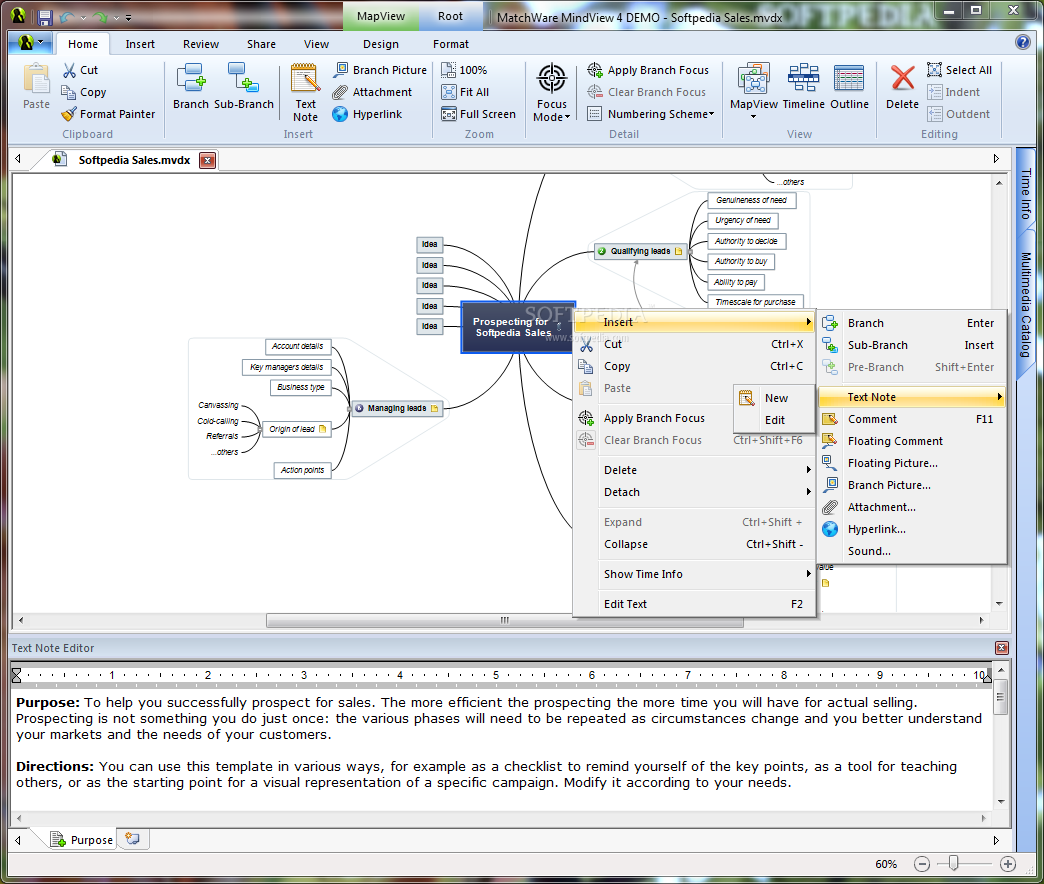Image resolution: width=1044 pixels, height=884 pixels.
Task: Select Floating Comment menu entry
Action: (x=912, y=441)
